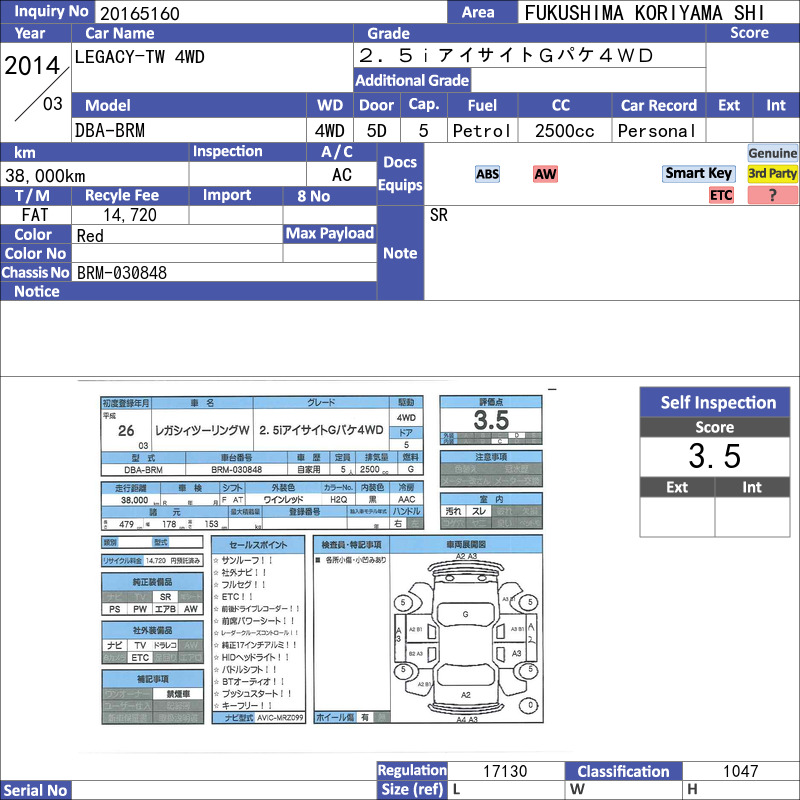
Task: Click the Chassis No label
Action: pos(36,272)
